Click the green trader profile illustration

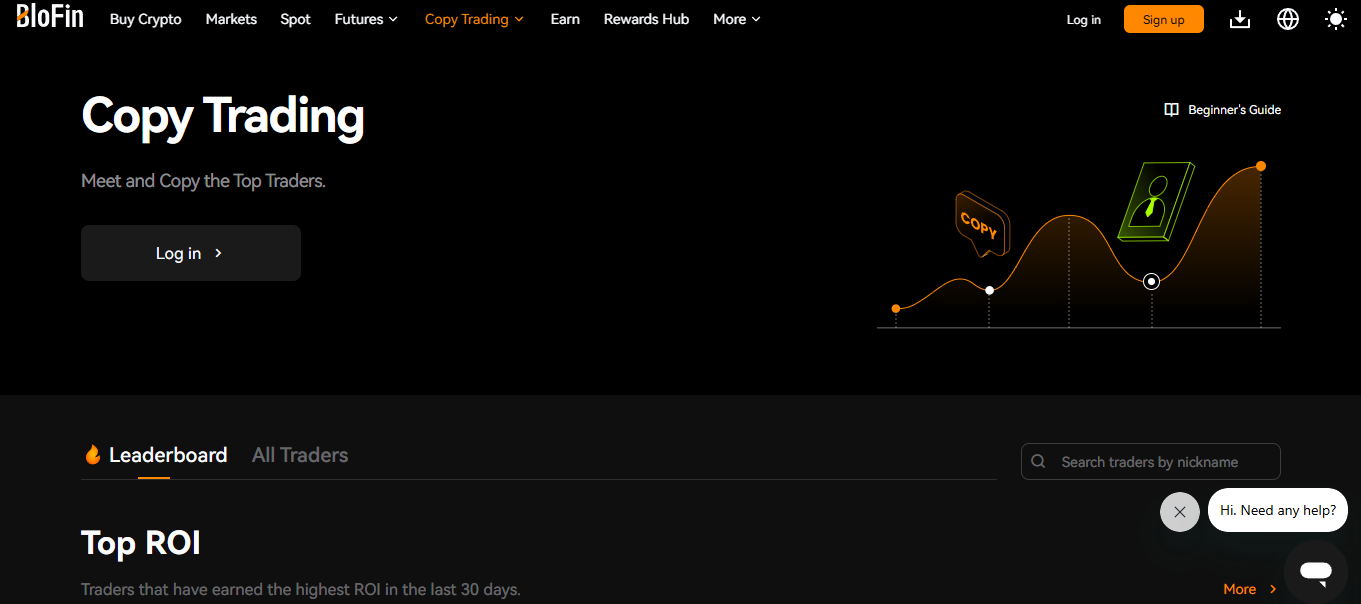(1156, 201)
